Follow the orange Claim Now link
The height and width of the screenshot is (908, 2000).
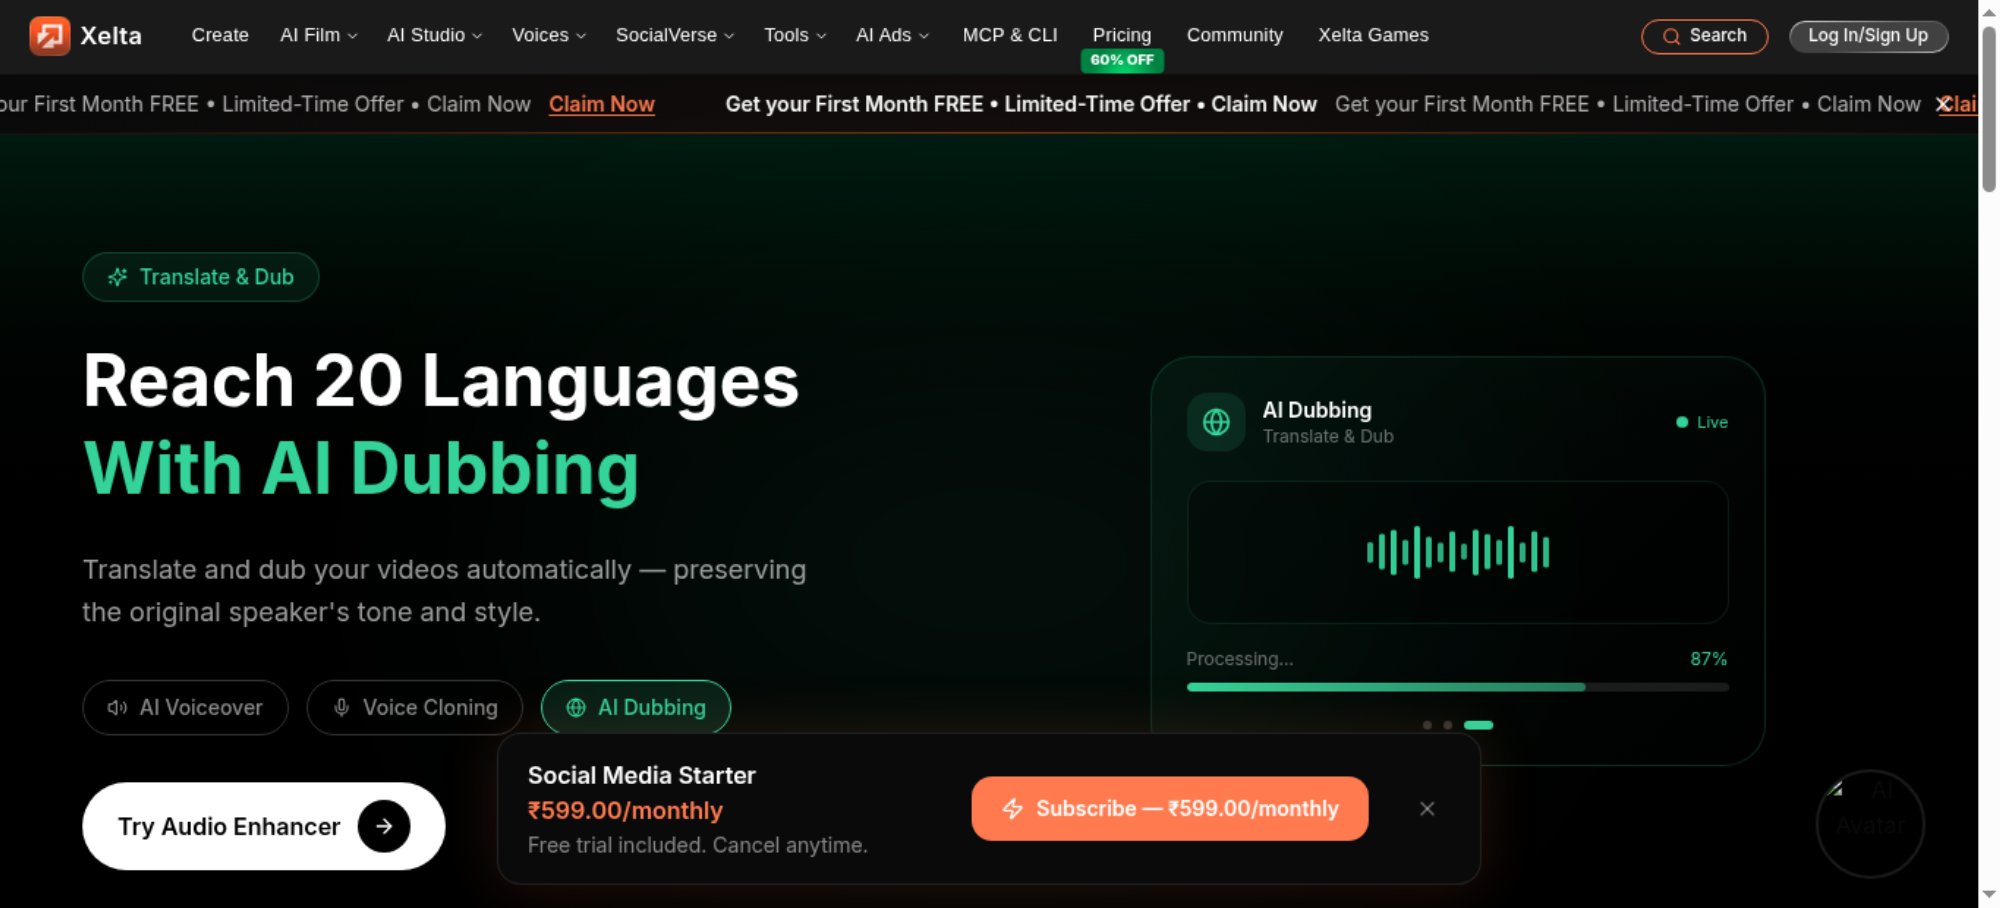pos(602,104)
